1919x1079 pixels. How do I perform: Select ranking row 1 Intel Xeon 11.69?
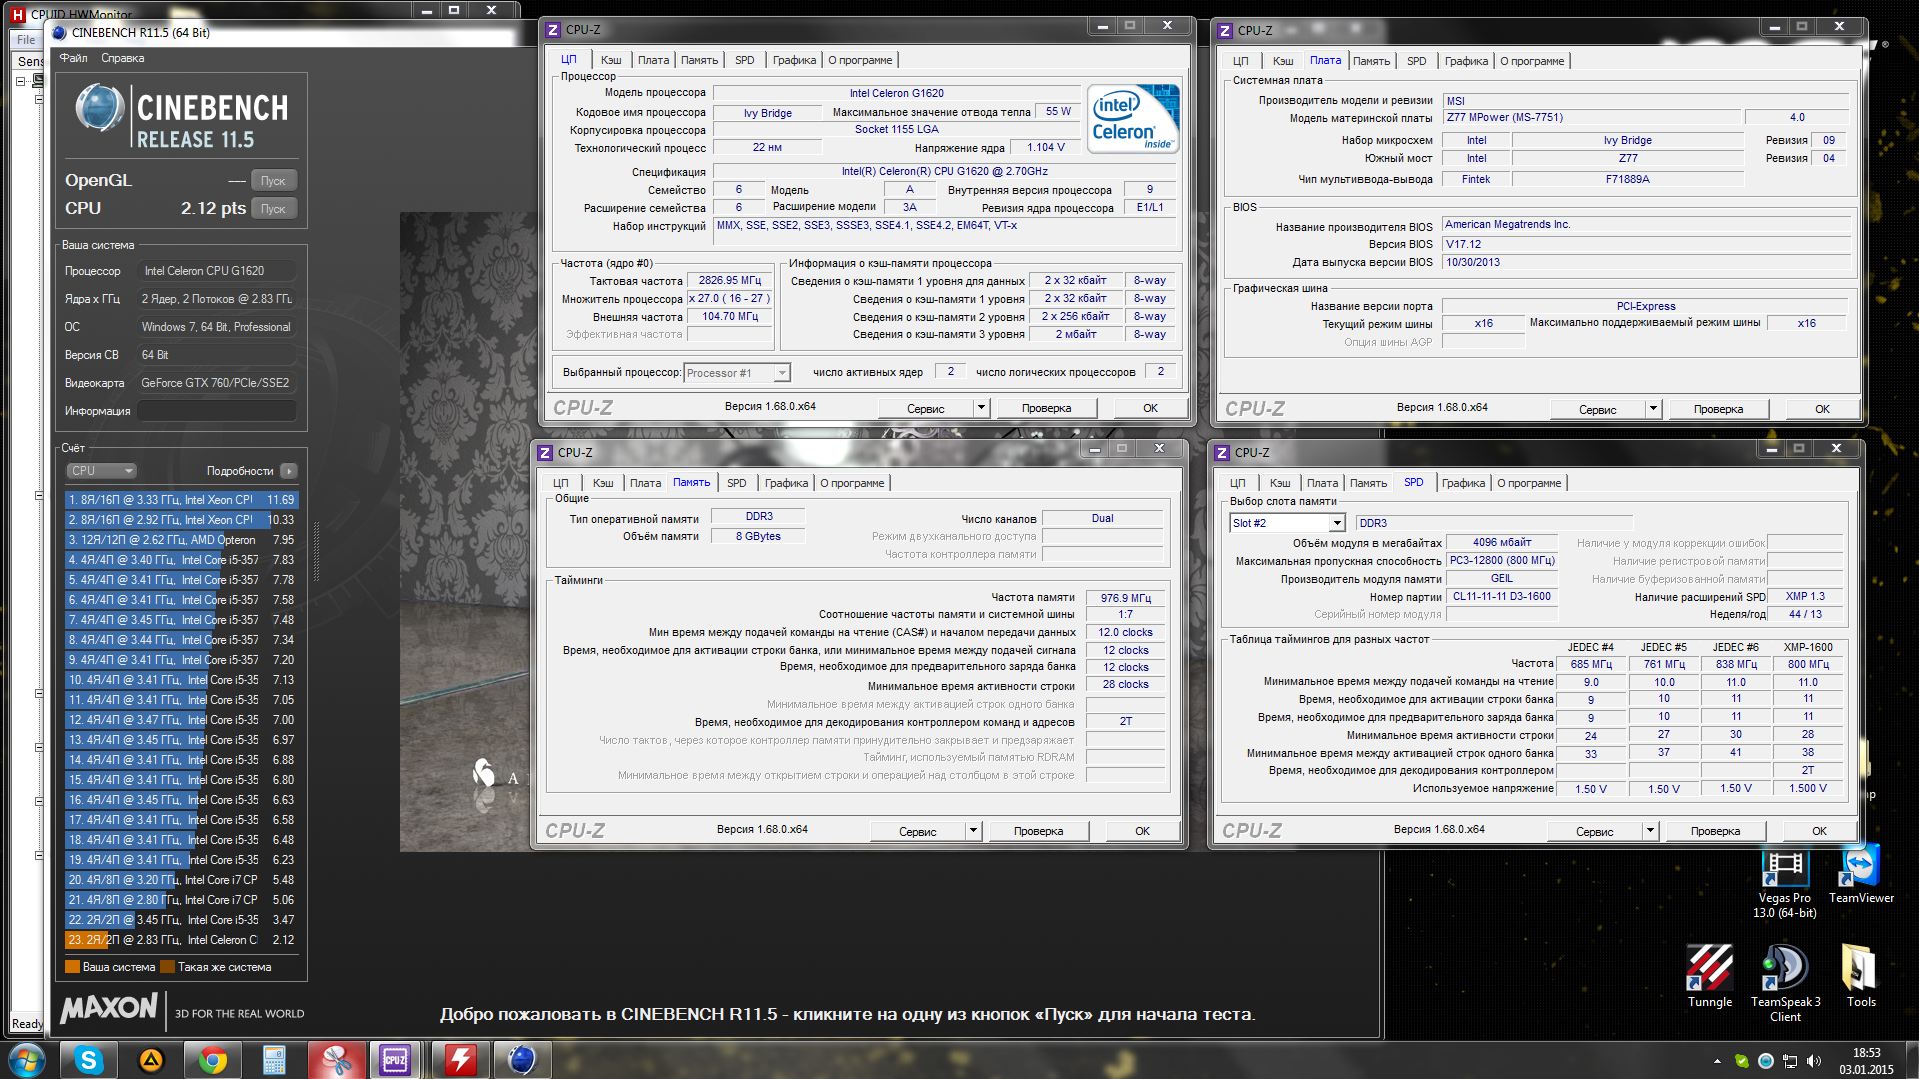coord(181,500)
